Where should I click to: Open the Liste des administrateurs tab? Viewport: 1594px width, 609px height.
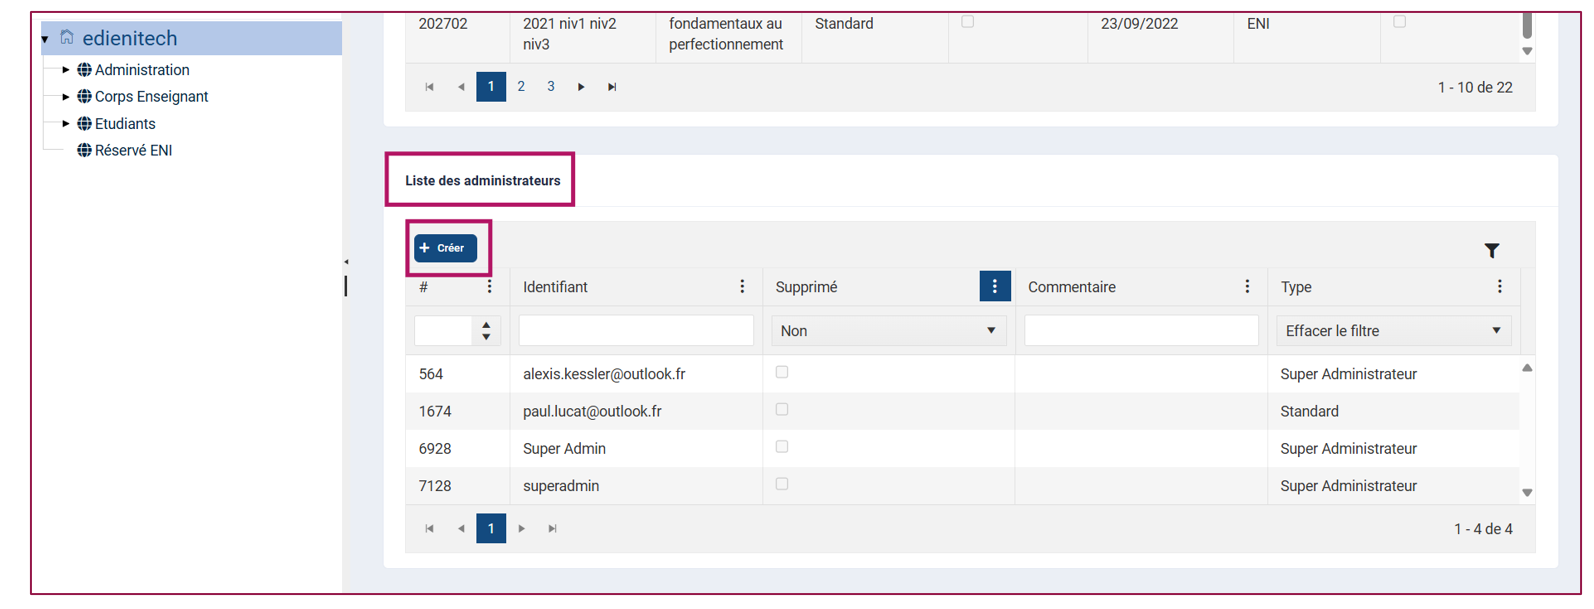point(482,181)
